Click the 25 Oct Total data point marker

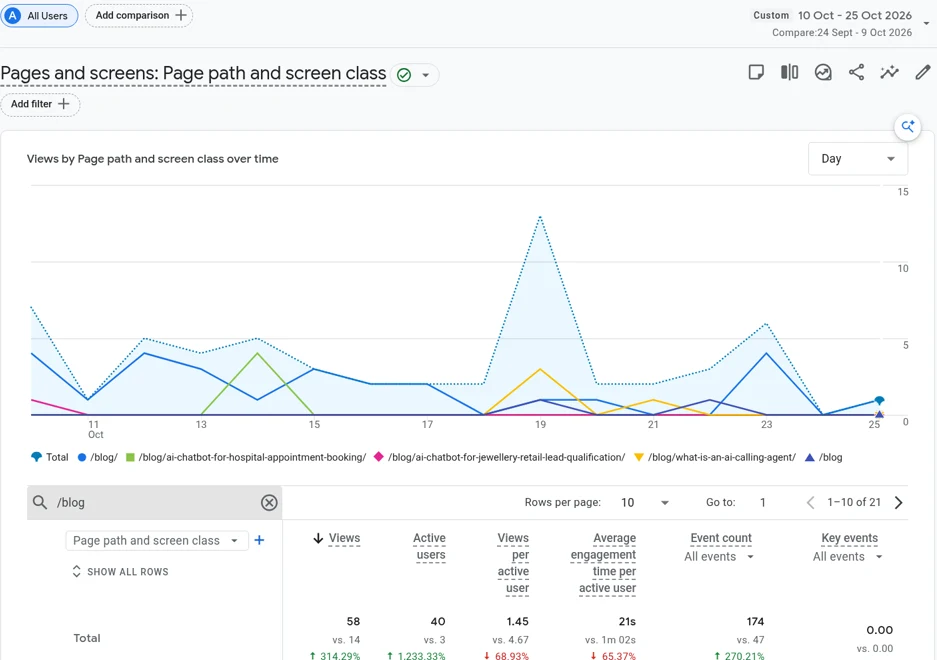click(879, 401)
